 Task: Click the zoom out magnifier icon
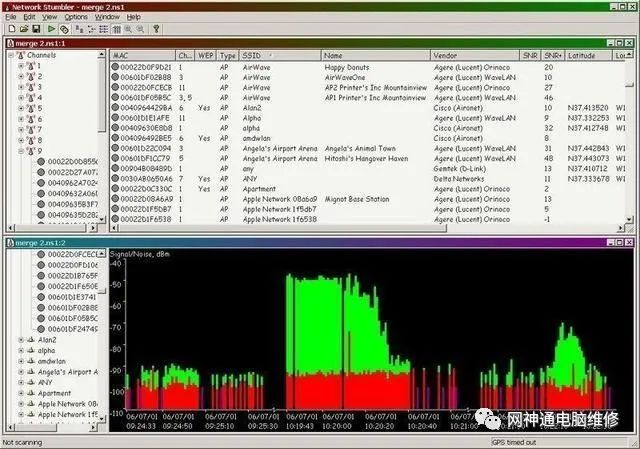(140, 29)
